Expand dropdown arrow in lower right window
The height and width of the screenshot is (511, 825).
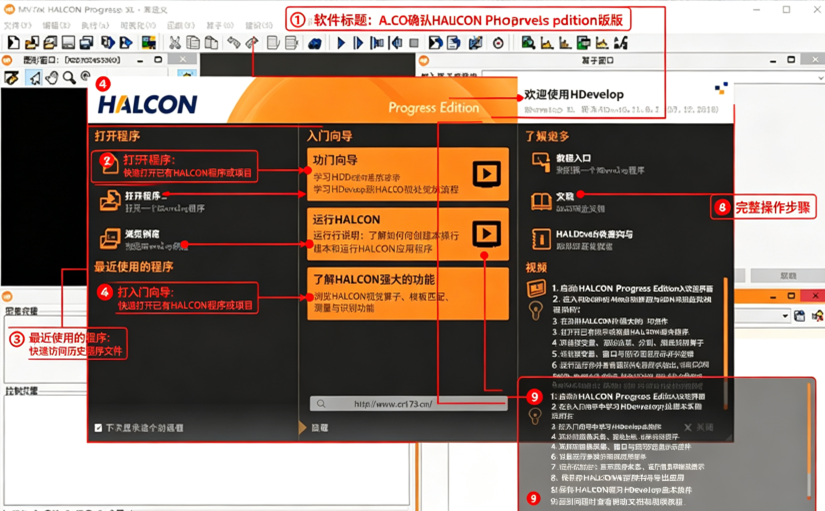pos(785,316)
